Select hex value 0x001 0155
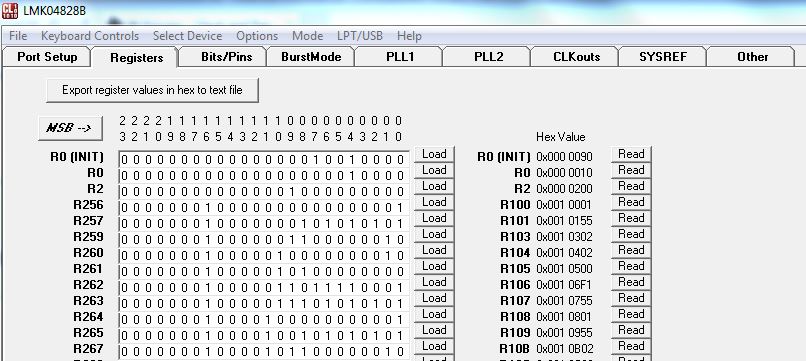The image size is (806, 361). click(564, 221)
